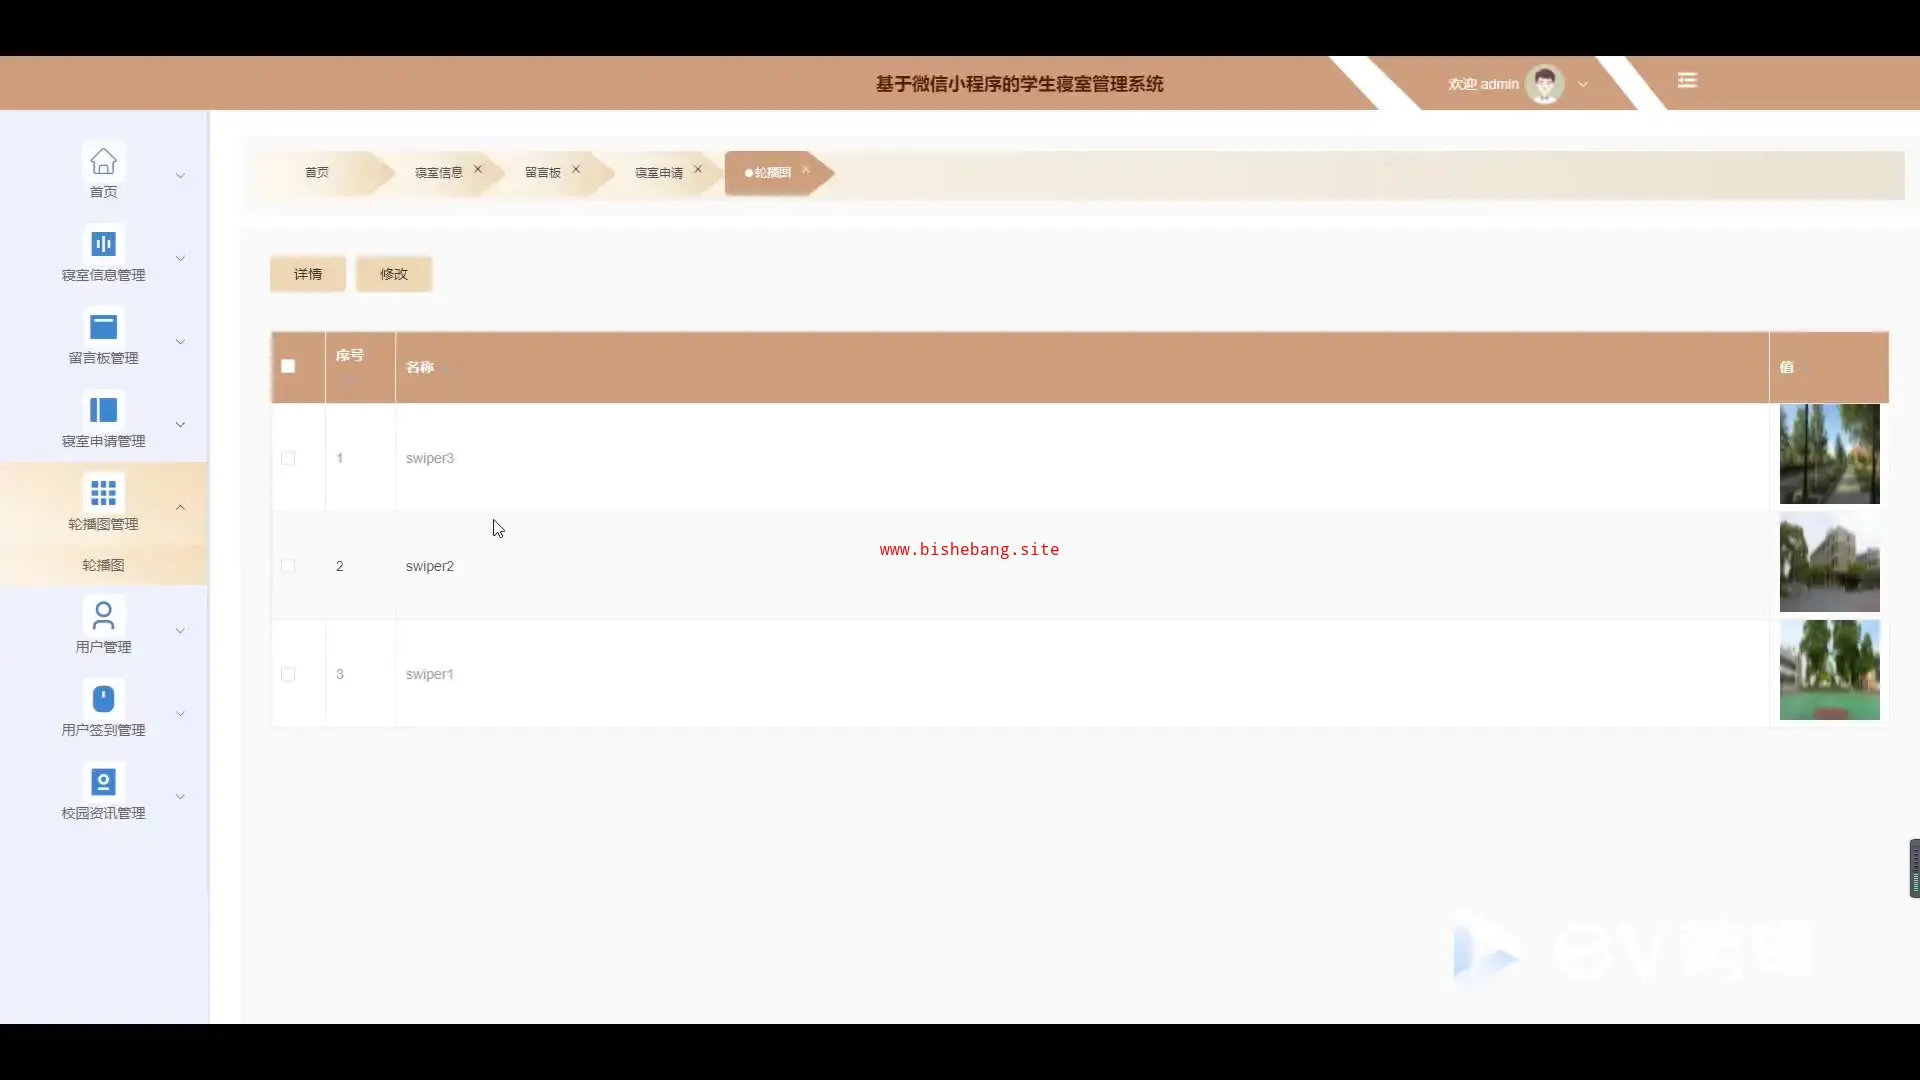Open 寝室信息管理 sidebar icon
This screenshot has height=1080, width=1920.
[103, 244]
